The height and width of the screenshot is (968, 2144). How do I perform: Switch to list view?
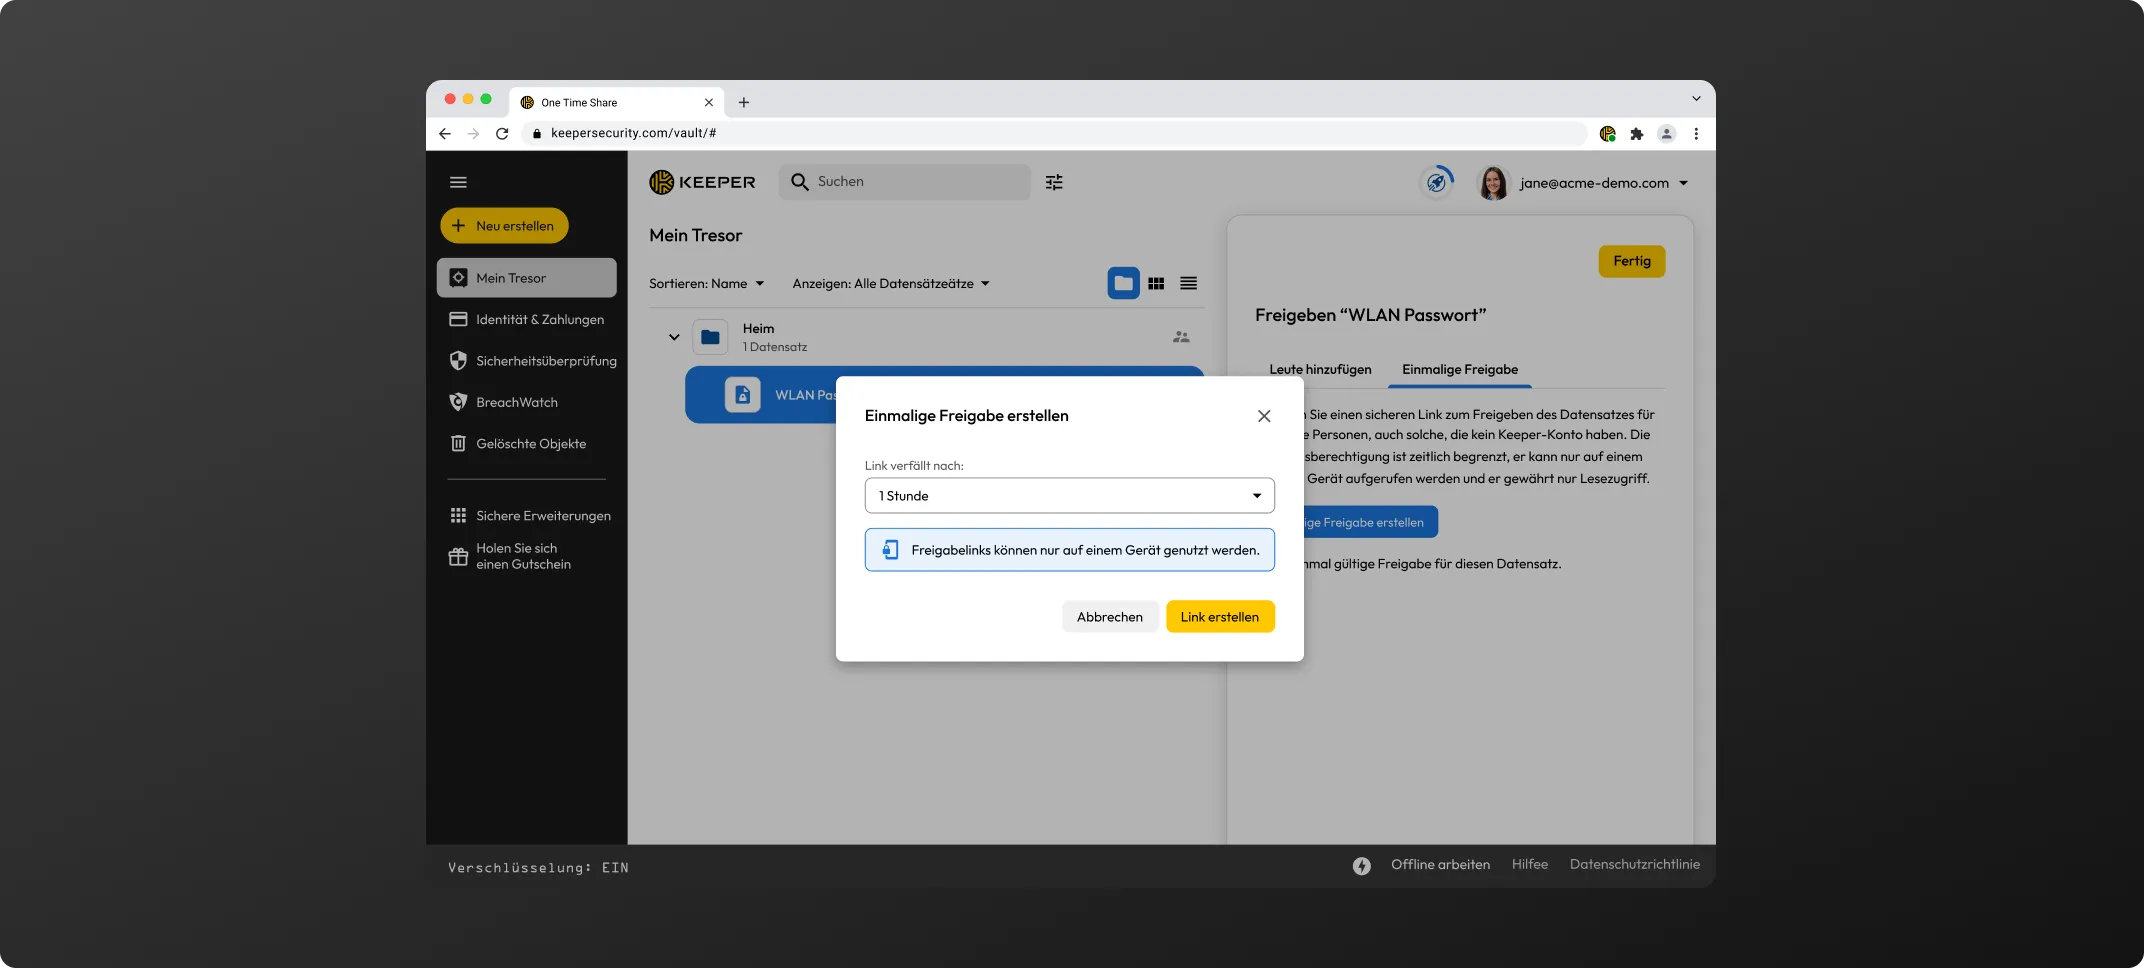click(1188, 284)
